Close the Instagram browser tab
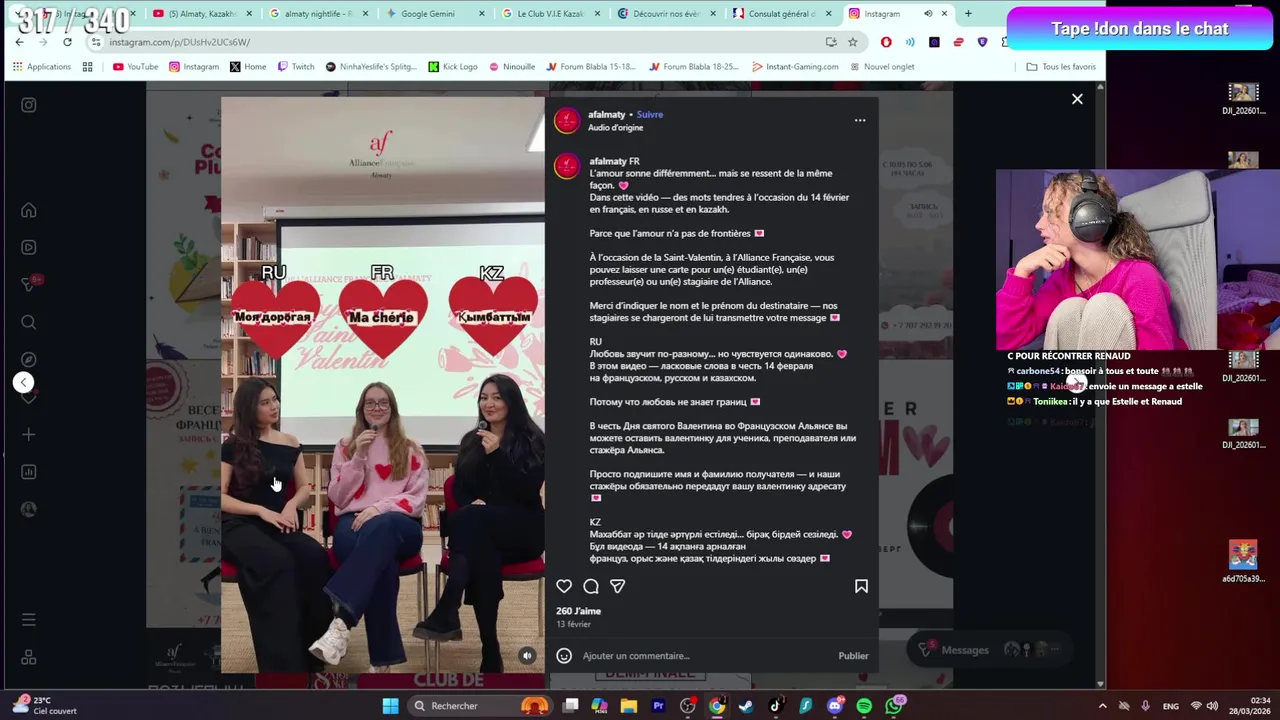Viewport: 1280px width, 720px height. tap(944, 14)
